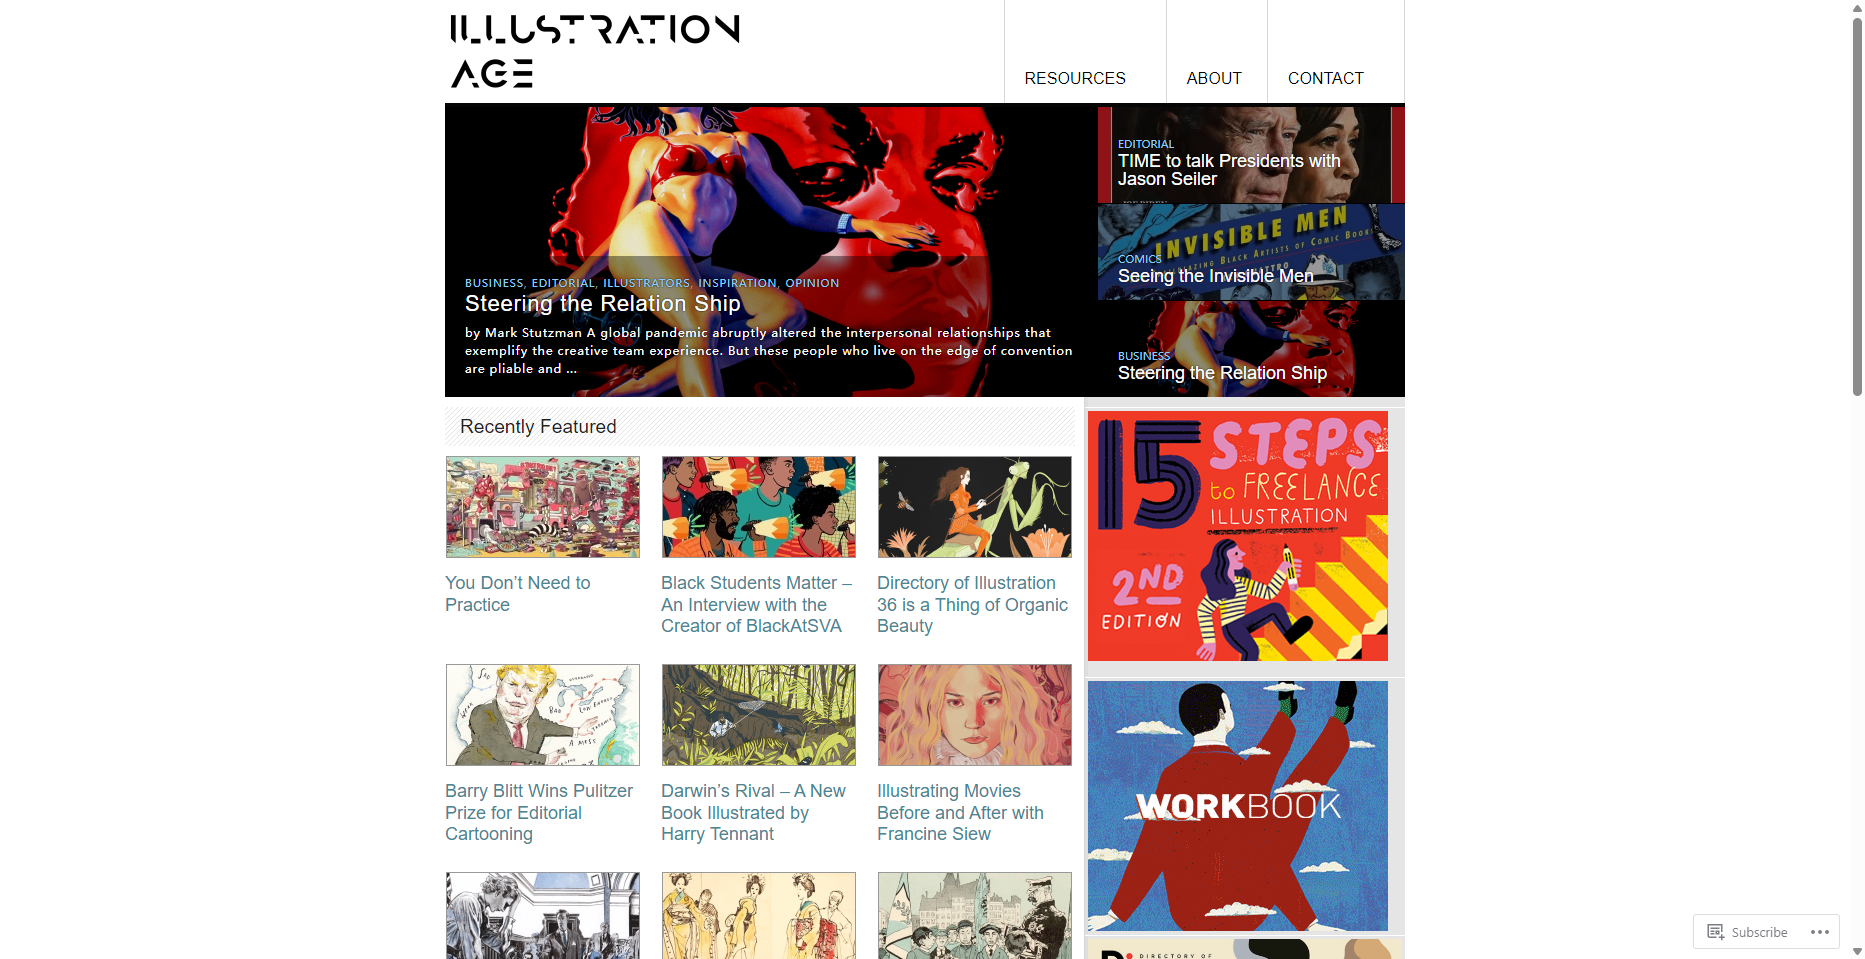The width and height of the screenshot is (1865, 959).
Task: Open the Resources menu
Action: point(1075,78)
